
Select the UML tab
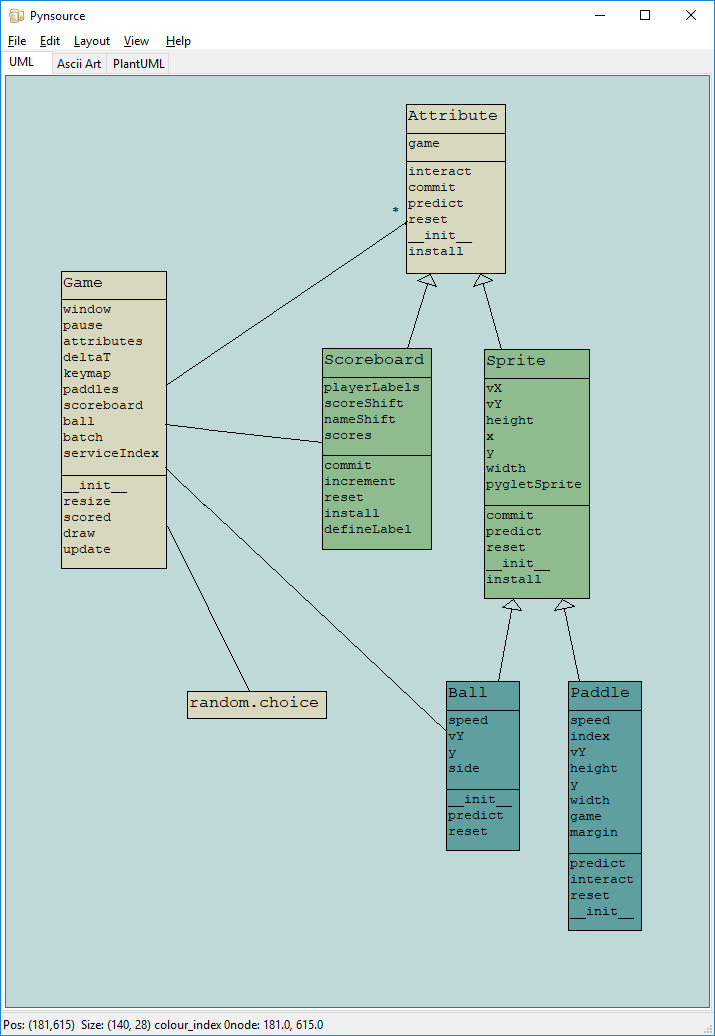(x=22, y=62)
